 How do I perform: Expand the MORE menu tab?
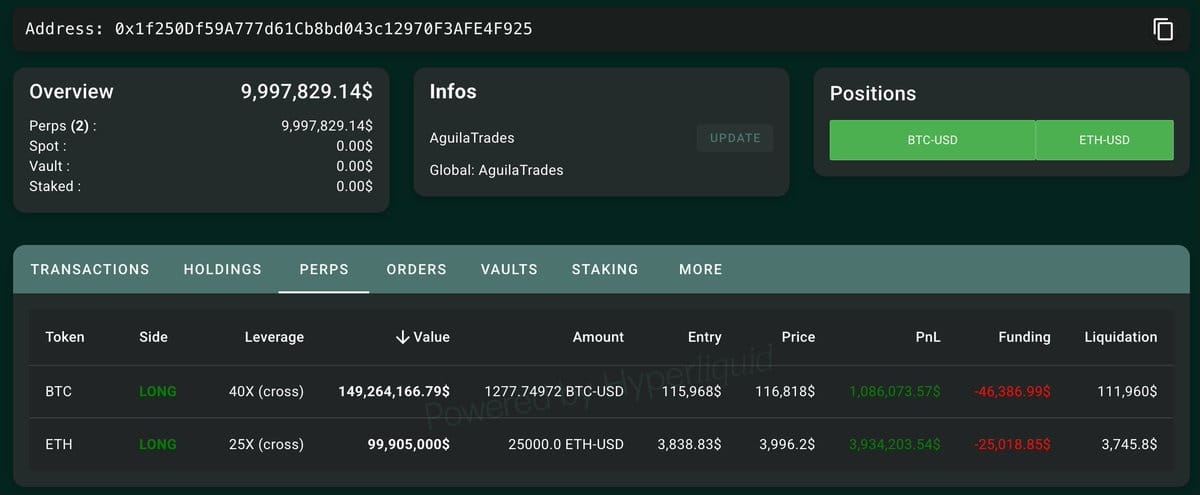tap(700, 269)
